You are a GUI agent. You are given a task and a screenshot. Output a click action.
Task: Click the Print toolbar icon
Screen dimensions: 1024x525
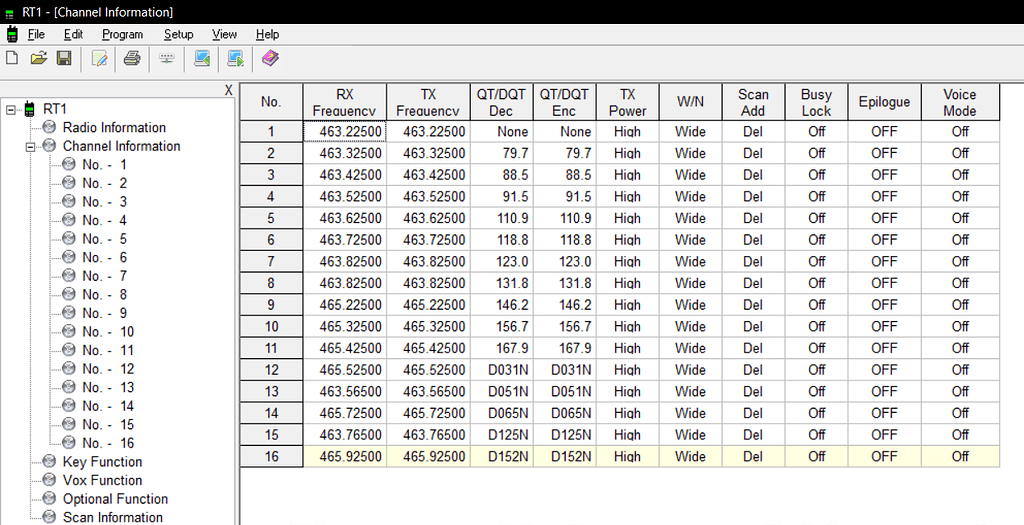pyautogui.click(x=132, y=58)
